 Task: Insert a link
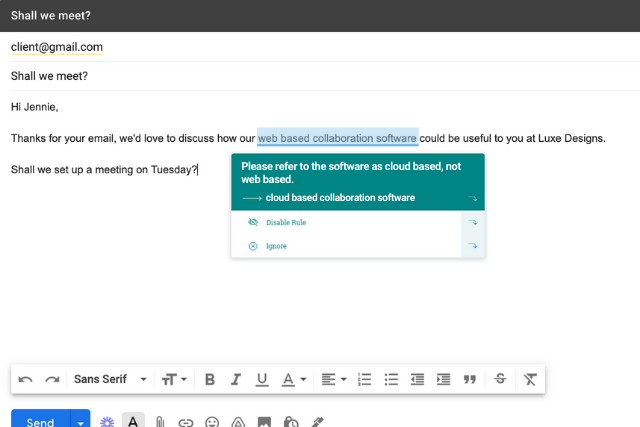[x=186, y=423]
